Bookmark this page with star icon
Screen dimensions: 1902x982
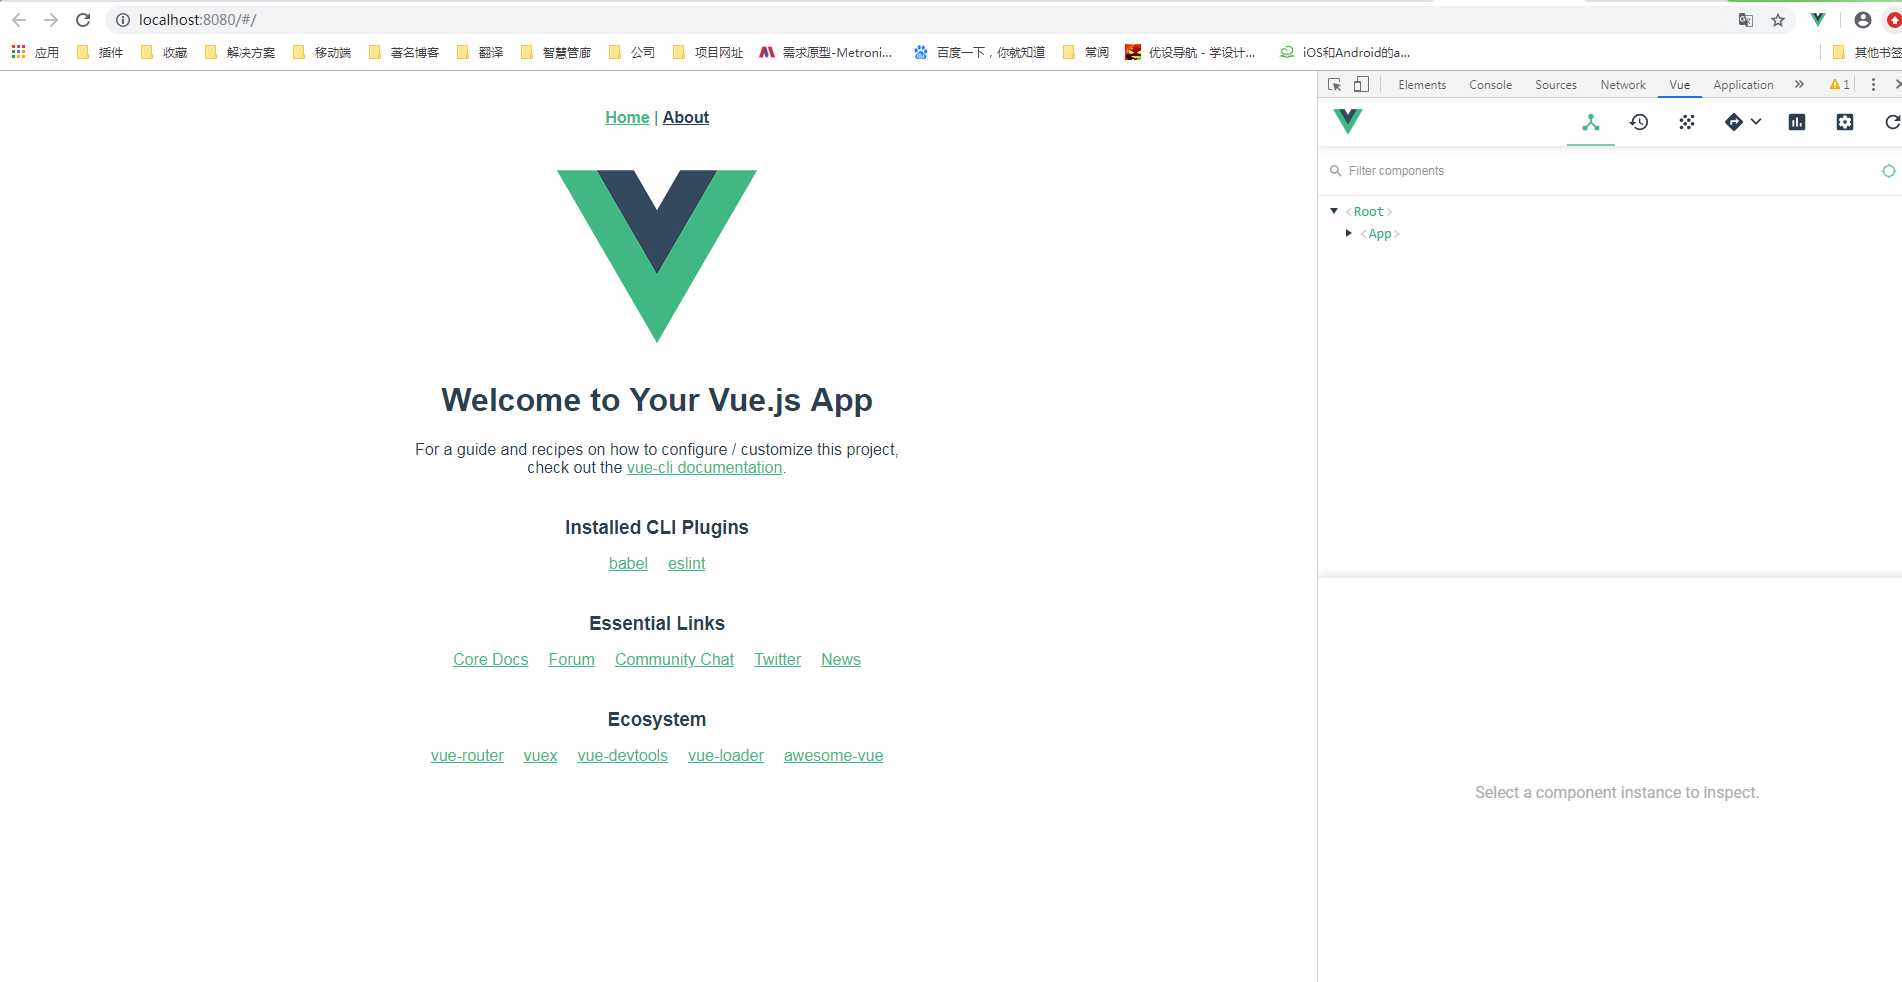pos(1778,20)
